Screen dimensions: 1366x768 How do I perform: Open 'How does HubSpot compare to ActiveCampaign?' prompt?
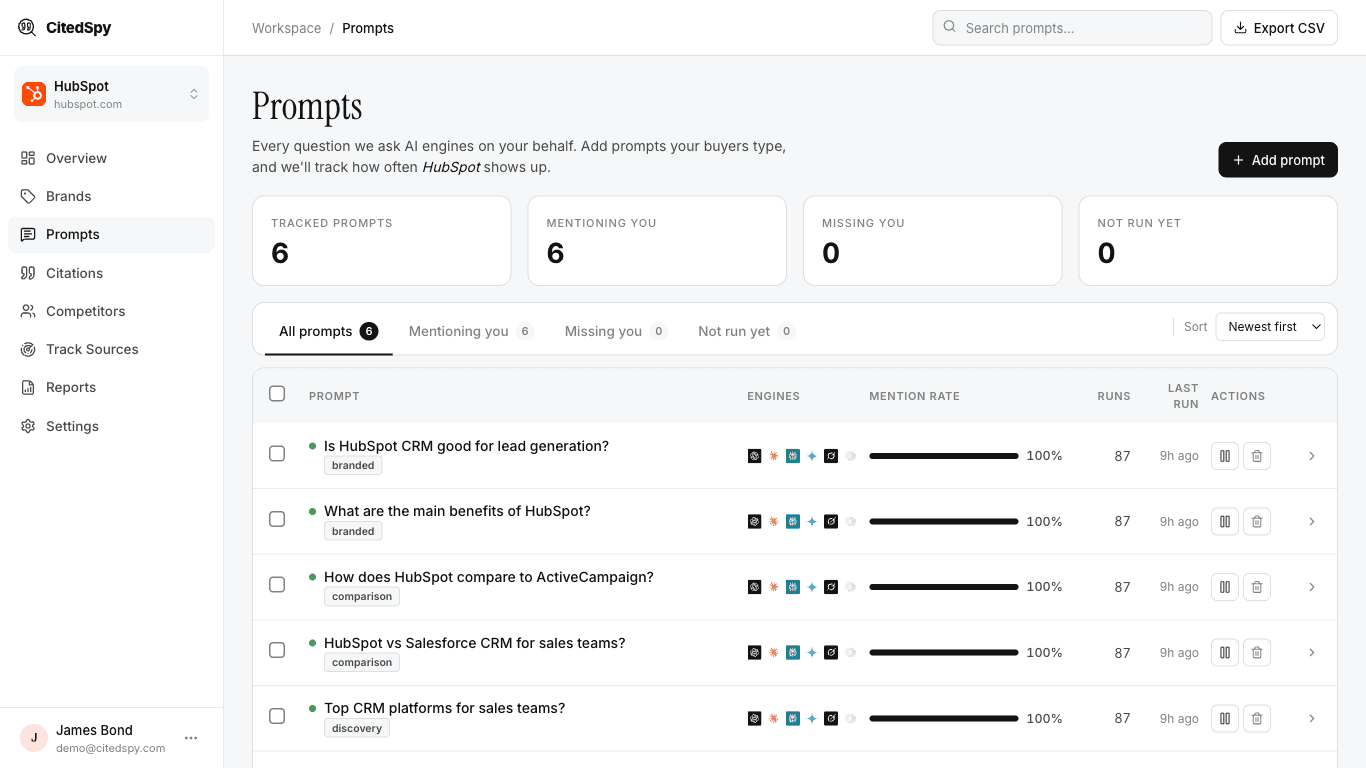(x=488, y=577)
